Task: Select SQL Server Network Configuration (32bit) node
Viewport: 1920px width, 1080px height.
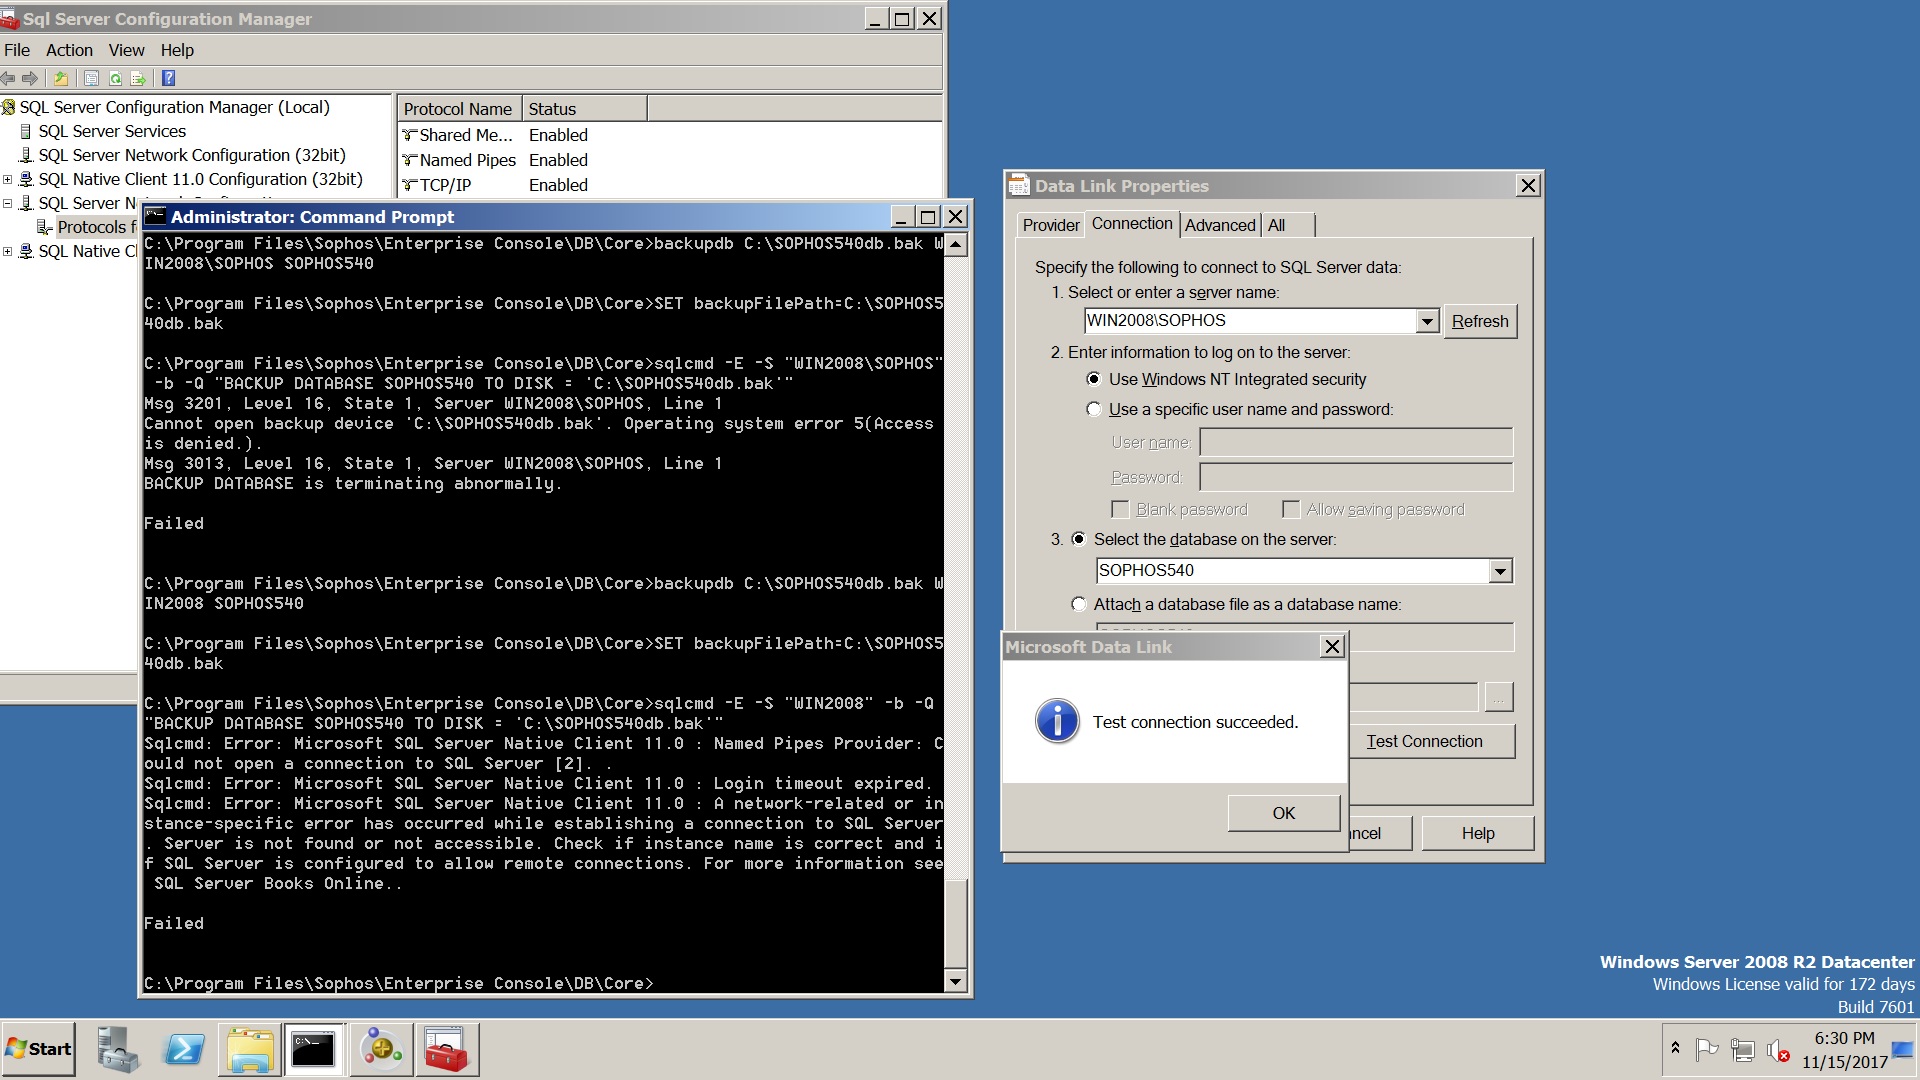Action: click(x=192, y=155)
